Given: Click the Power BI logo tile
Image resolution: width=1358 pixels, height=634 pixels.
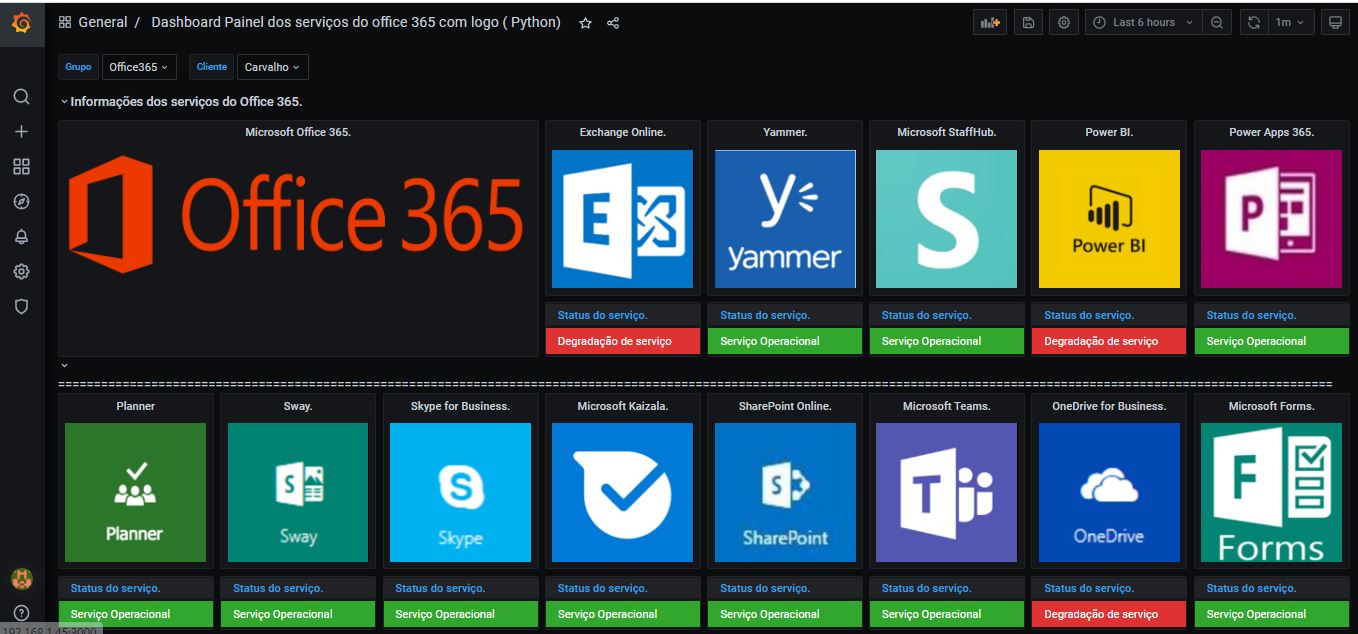Looking at the screenshot, I should [x=1109, y=219].
